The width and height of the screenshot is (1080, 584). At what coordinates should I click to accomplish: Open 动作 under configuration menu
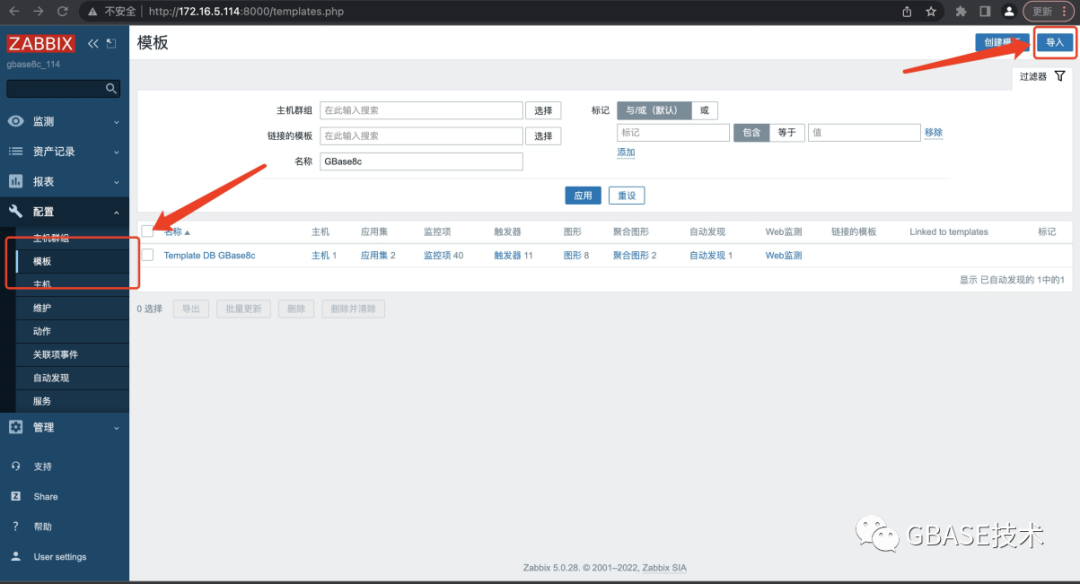tap(42, 331)
